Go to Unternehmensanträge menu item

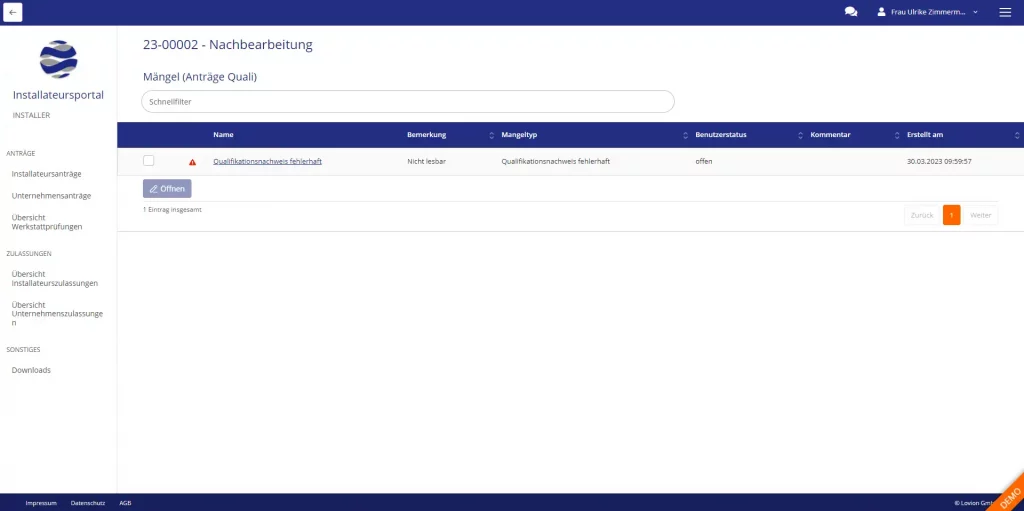[x=51, y=195]
